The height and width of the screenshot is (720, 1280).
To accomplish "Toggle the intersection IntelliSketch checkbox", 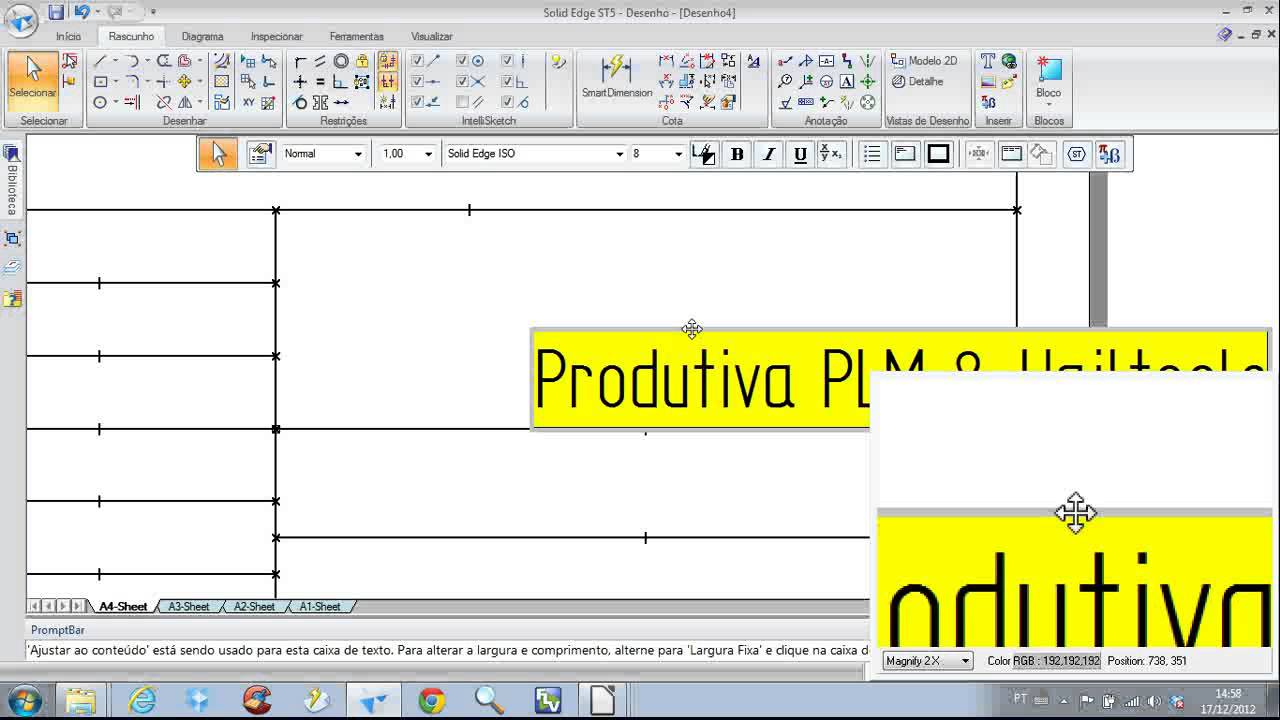I will tap(462, 82).
